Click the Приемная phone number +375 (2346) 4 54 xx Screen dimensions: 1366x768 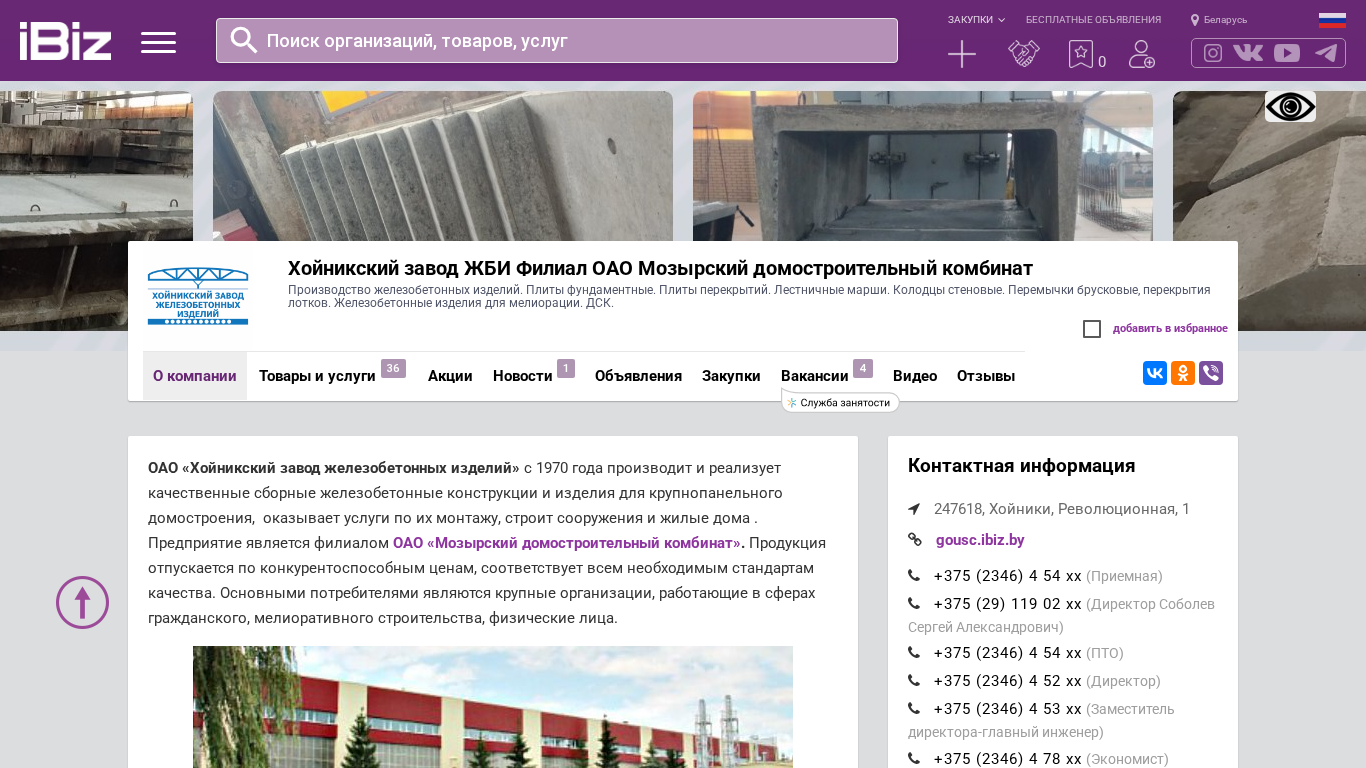coord(1008,576)
